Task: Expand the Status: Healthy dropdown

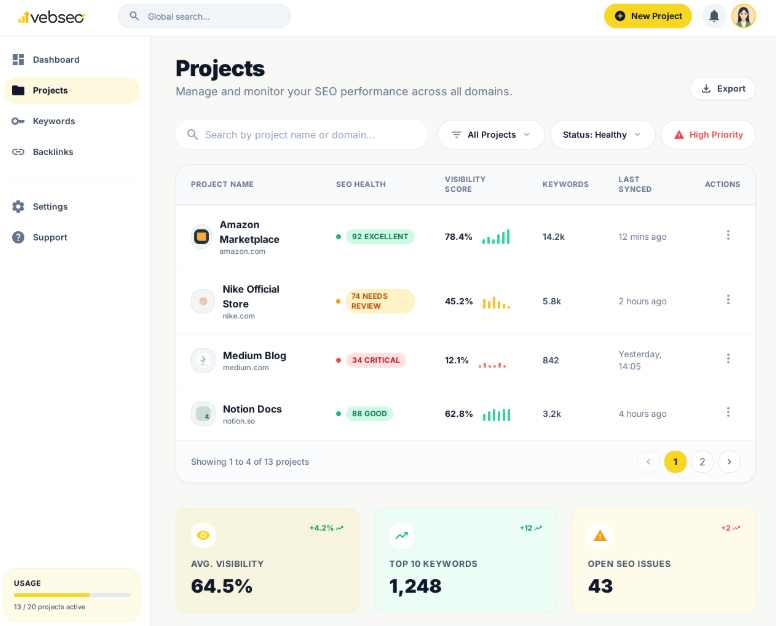Action: click(602, 135)
